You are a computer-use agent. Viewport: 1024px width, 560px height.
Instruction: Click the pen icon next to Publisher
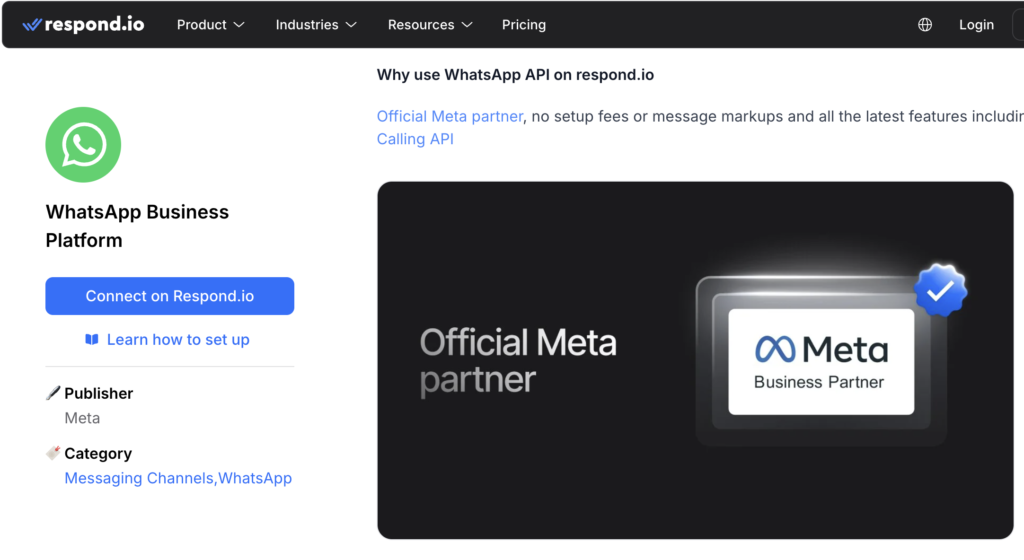(x=53, y=393)
